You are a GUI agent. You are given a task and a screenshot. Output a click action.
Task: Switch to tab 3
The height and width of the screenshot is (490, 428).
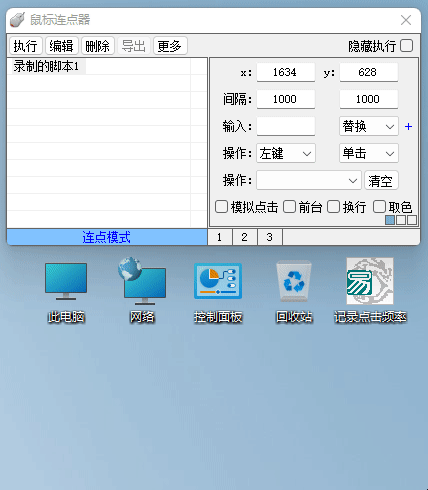pyautogui.click(x=270, y=237)
